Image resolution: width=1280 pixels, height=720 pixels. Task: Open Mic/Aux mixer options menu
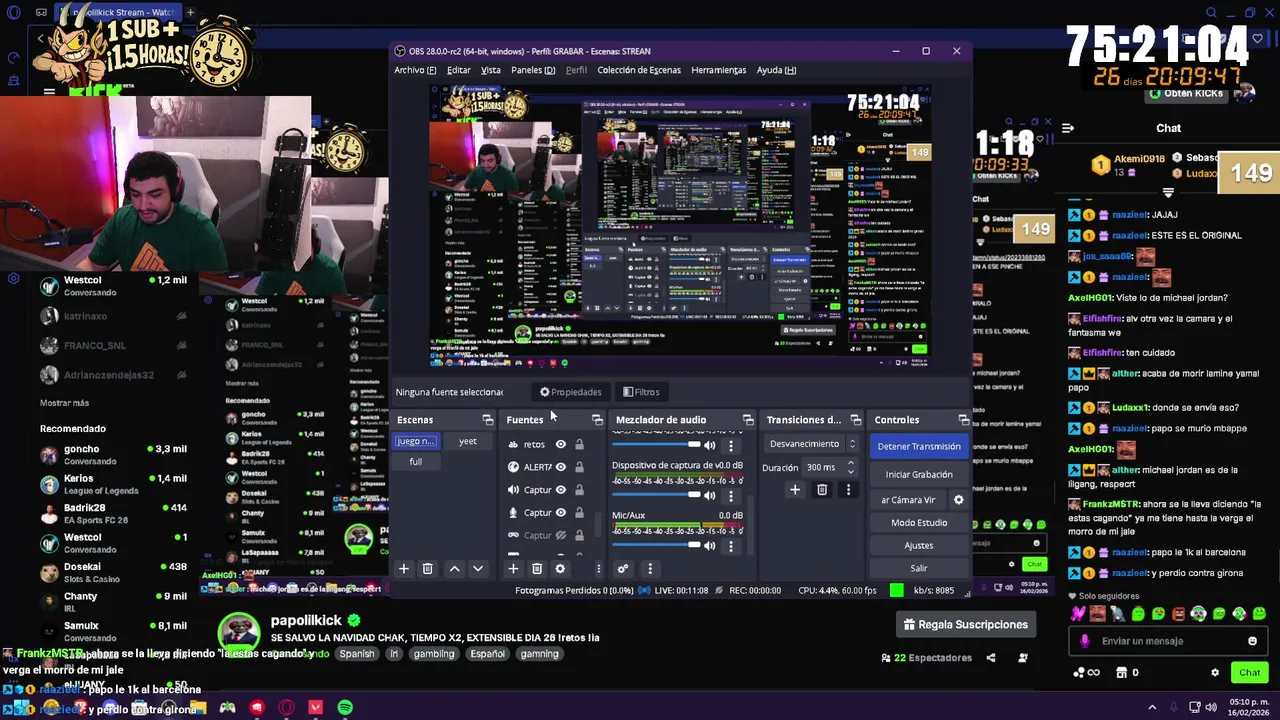[x=731, y=545]
